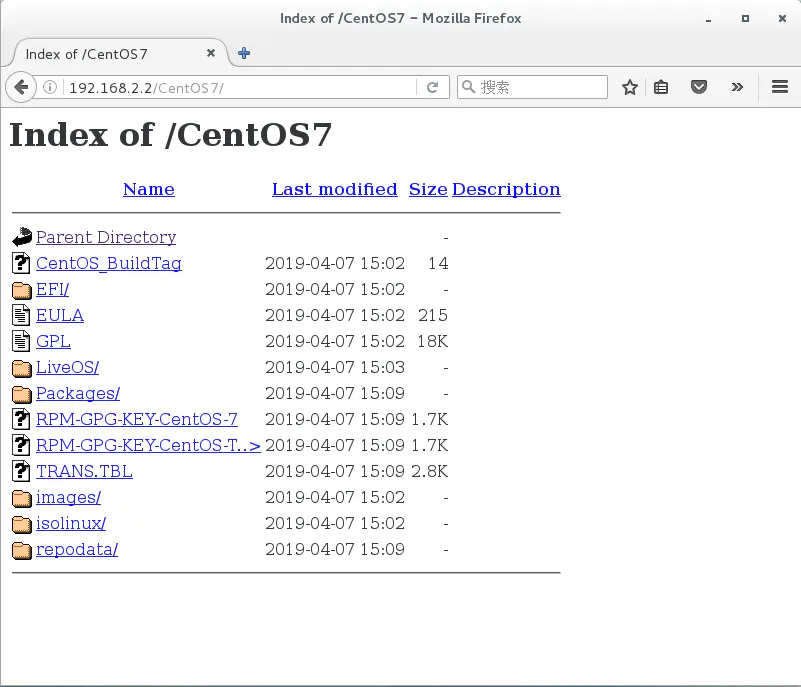
Task: Sort listing by Name column
Action: (x=149, y=189)
